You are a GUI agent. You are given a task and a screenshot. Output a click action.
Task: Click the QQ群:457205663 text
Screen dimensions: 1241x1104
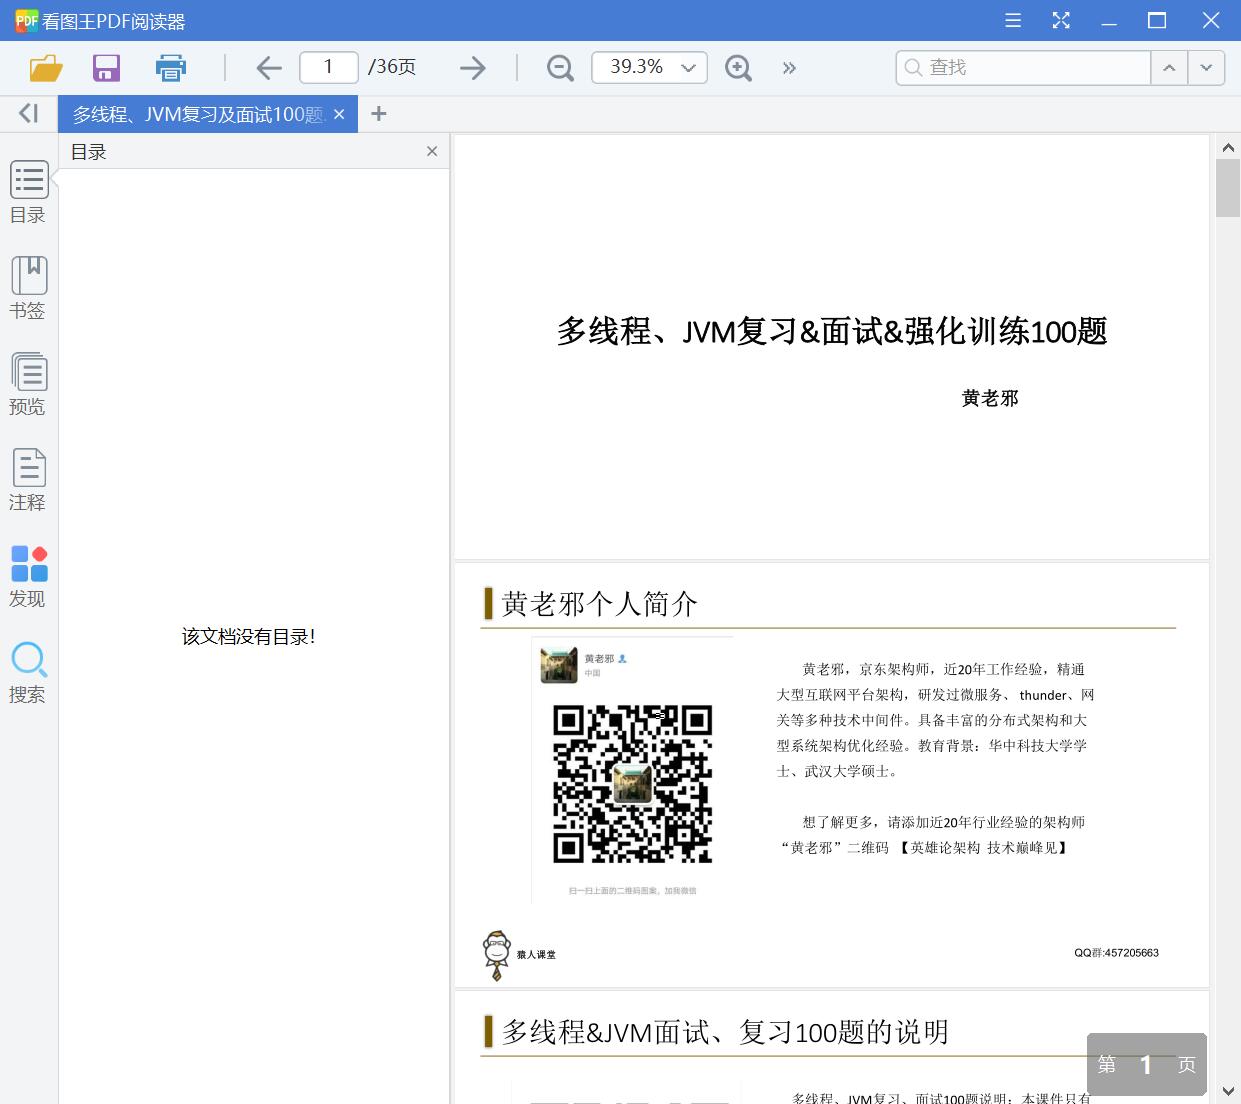click(x=1117, y=953)
